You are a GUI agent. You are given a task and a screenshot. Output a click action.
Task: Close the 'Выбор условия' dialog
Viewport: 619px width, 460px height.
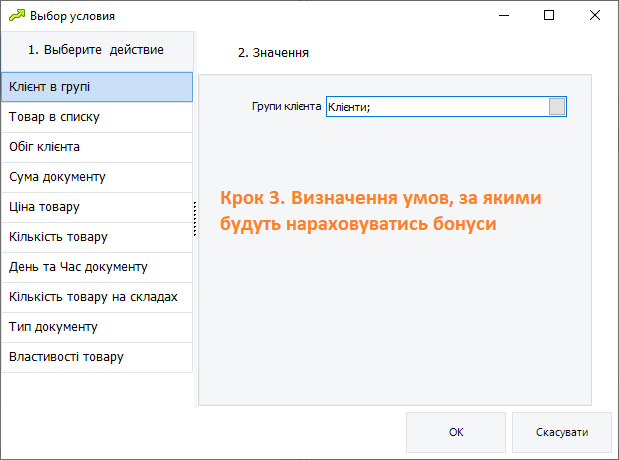[x=595, y=16]
